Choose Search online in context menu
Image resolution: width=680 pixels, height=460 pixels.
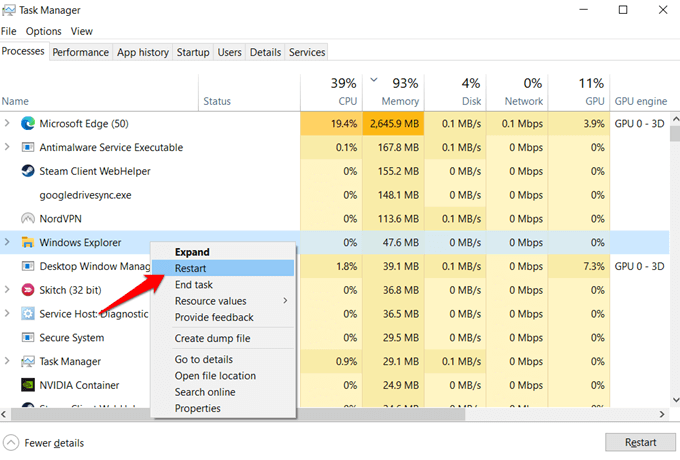(x=223, y=392)
